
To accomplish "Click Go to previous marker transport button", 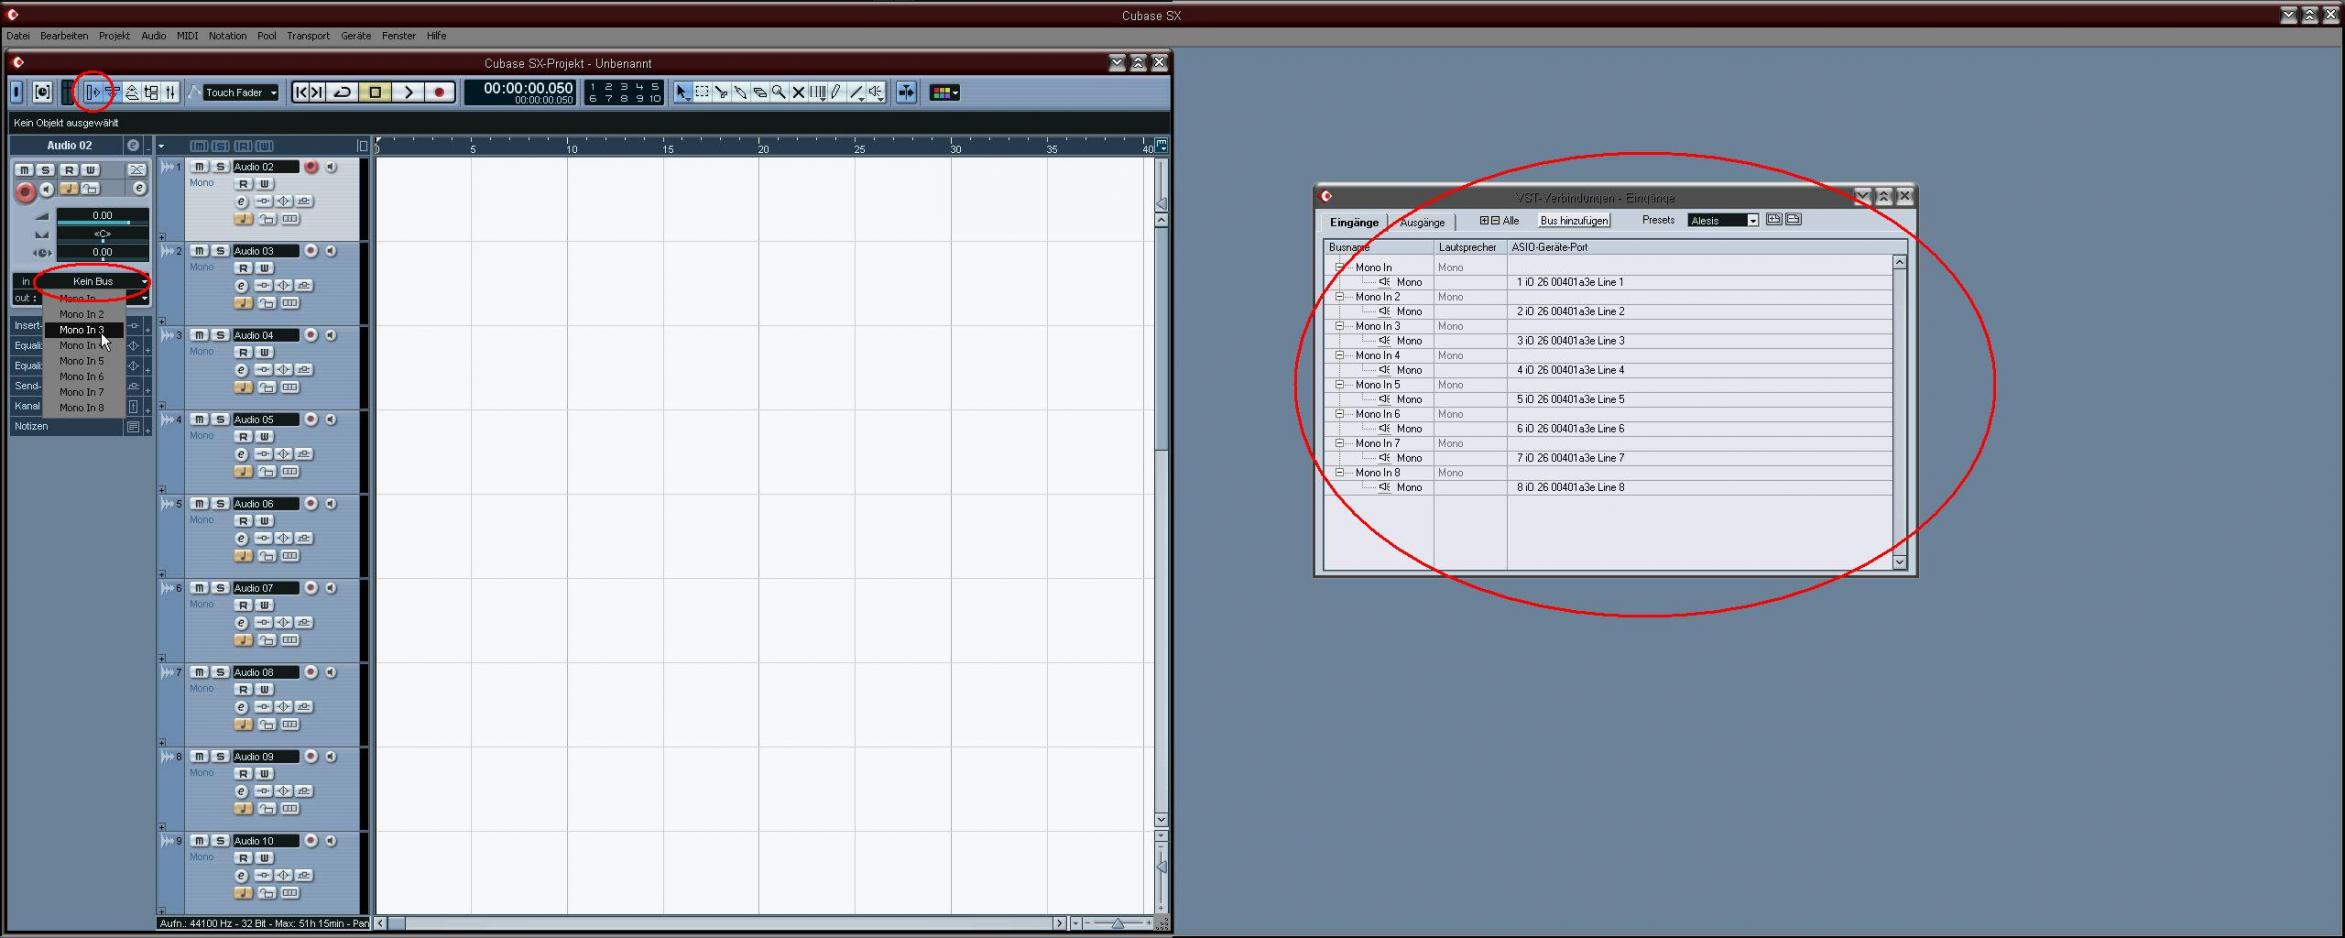I will (x=300, y=92).
